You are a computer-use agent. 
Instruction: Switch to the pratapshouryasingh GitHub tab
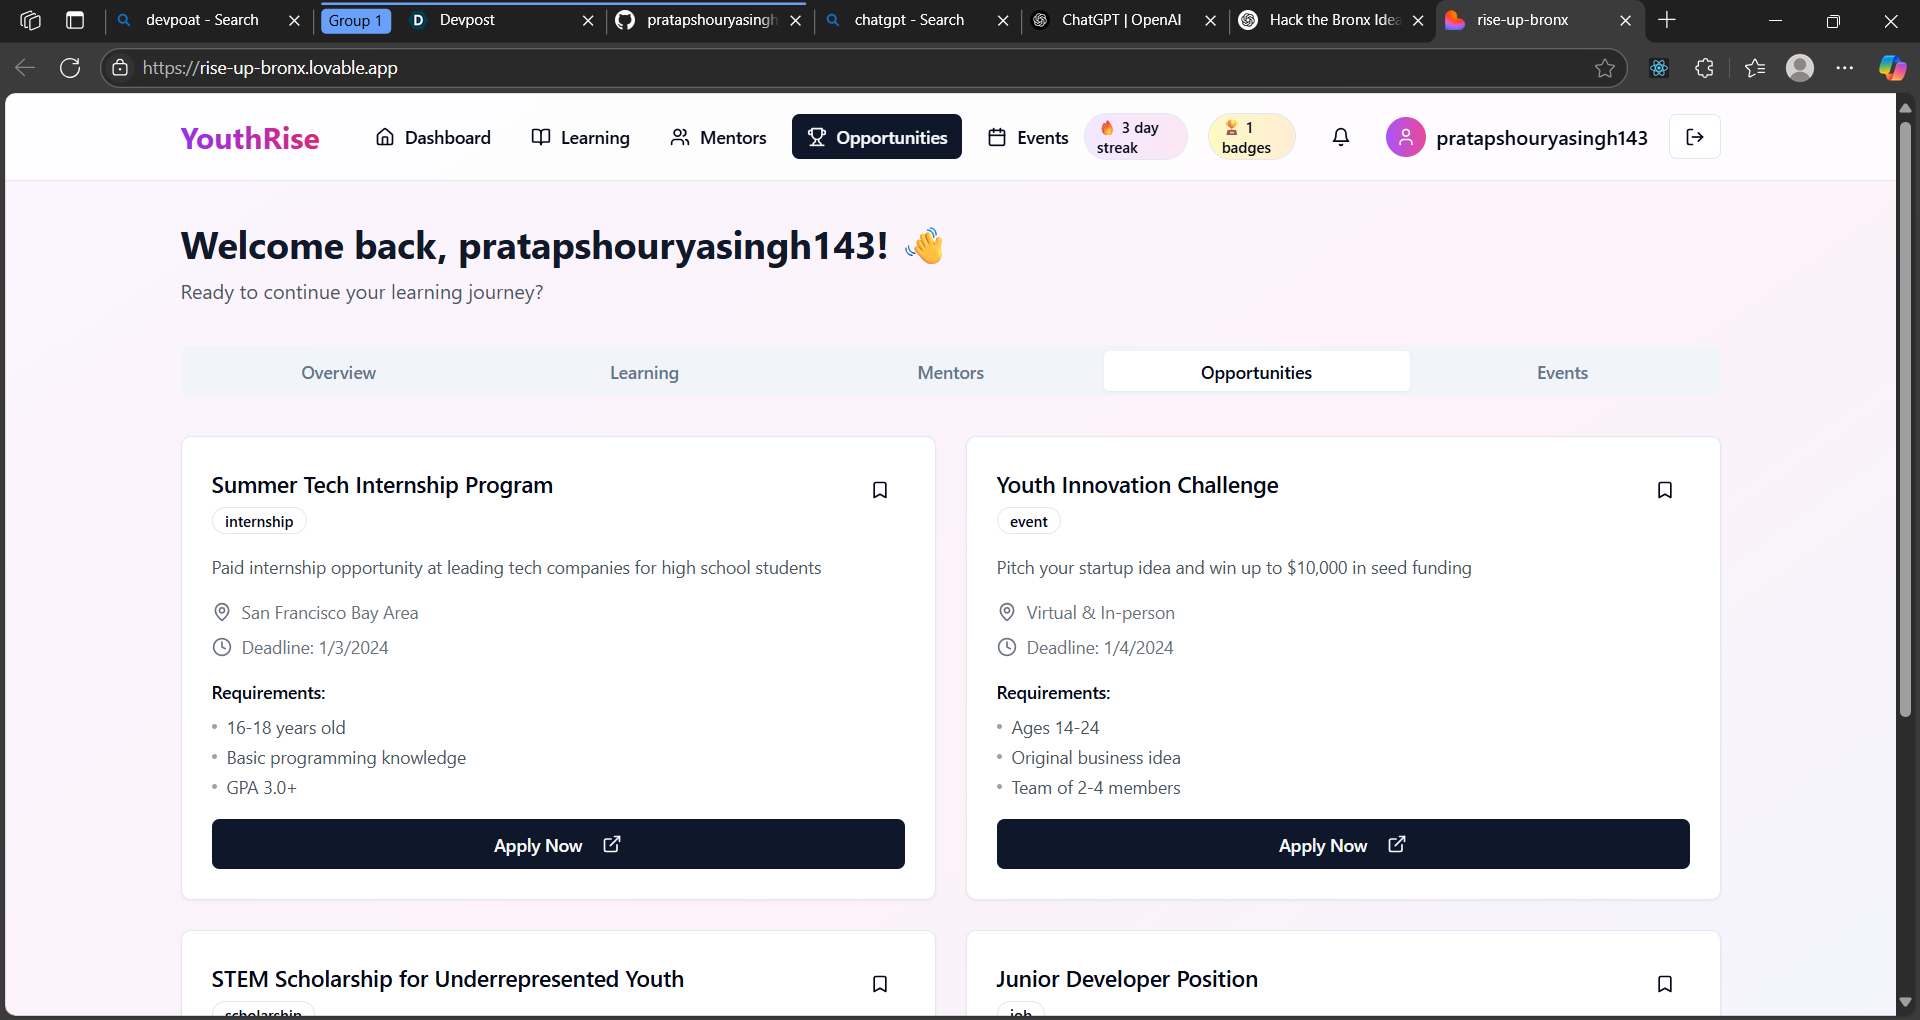(708, 20)
